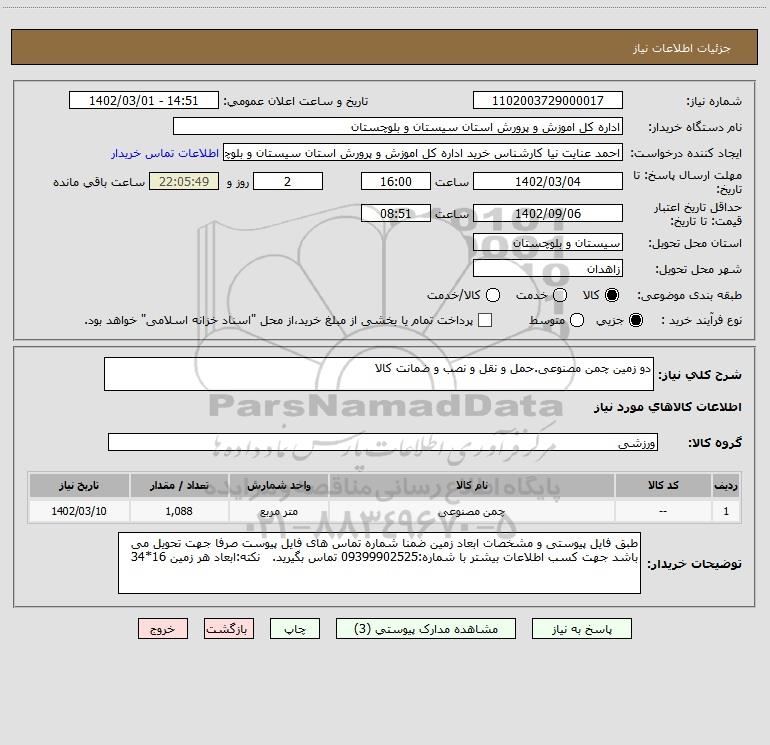The height and width of the screenshot is (745, 770).
Task: Click the واحد شمارش column header
Action: [278, 485]
